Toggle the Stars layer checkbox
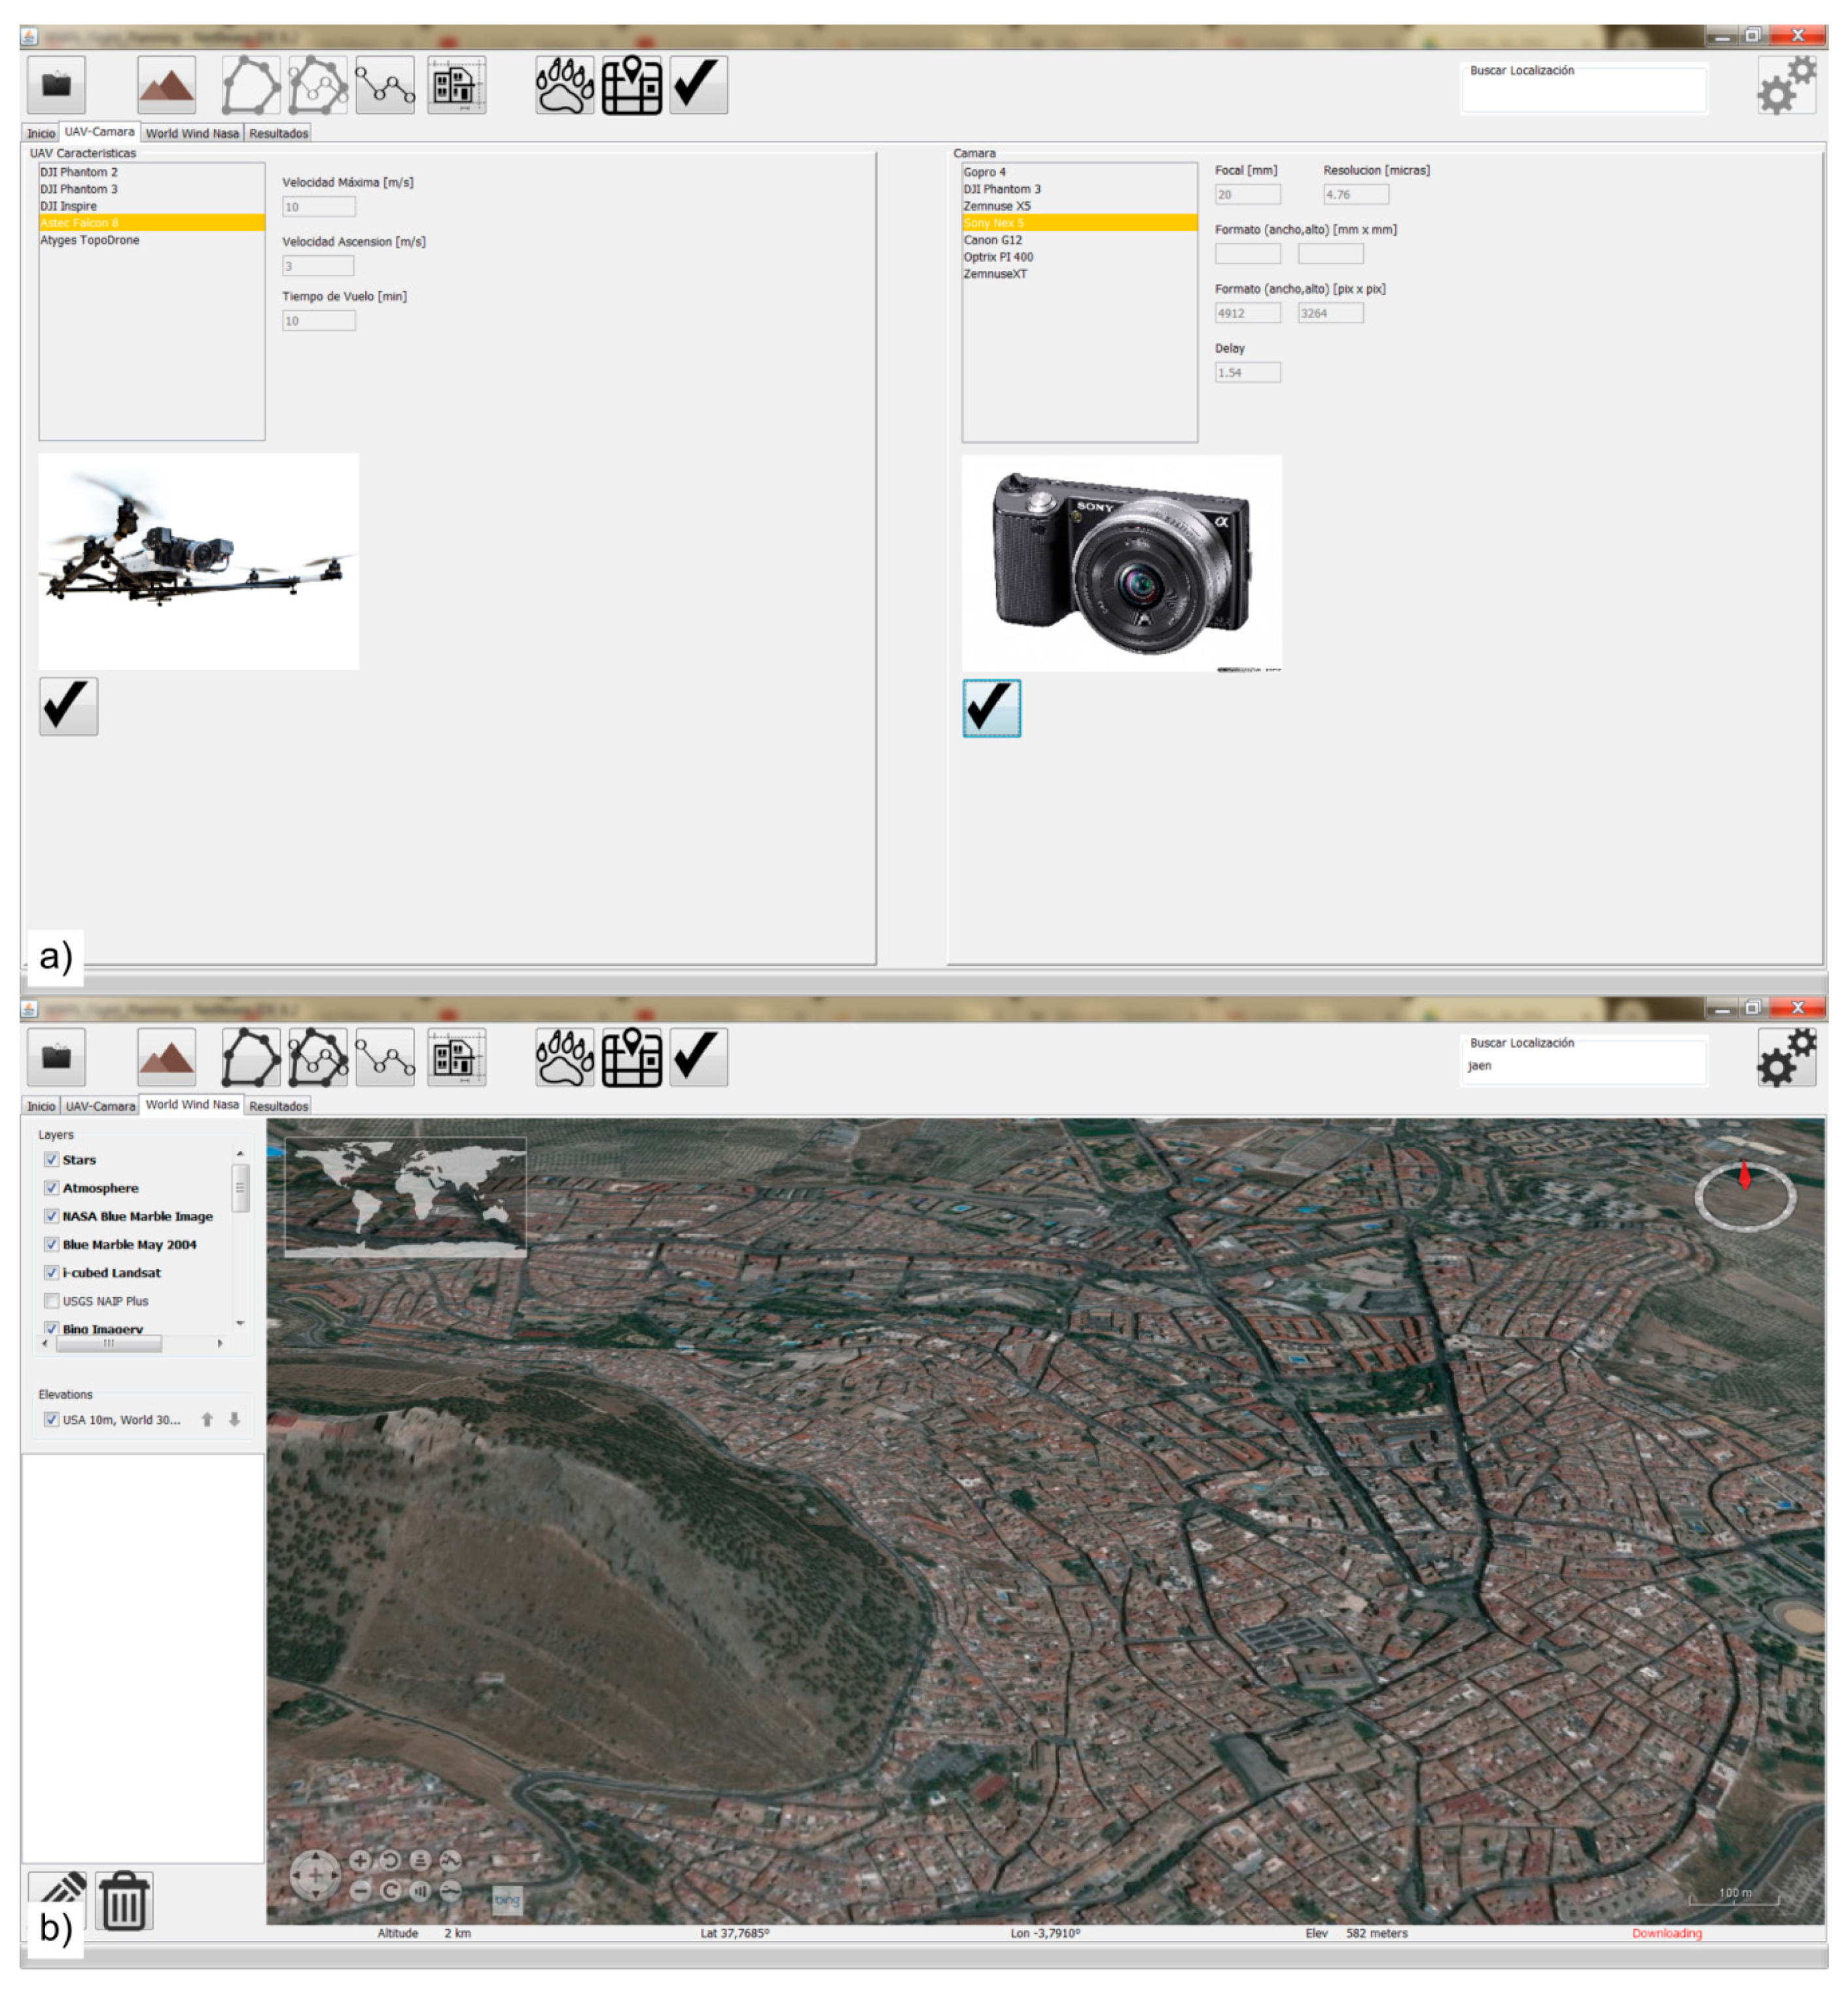 (51, 1160)
